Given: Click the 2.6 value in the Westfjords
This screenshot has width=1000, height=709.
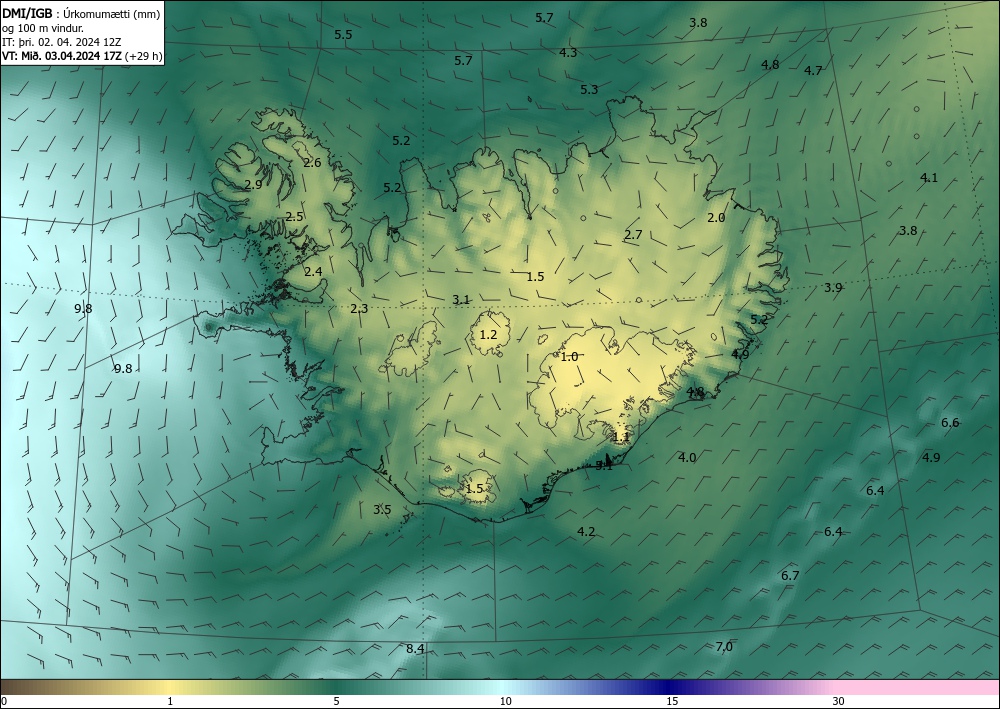Looking at the screenshot, I should point(312,163).
